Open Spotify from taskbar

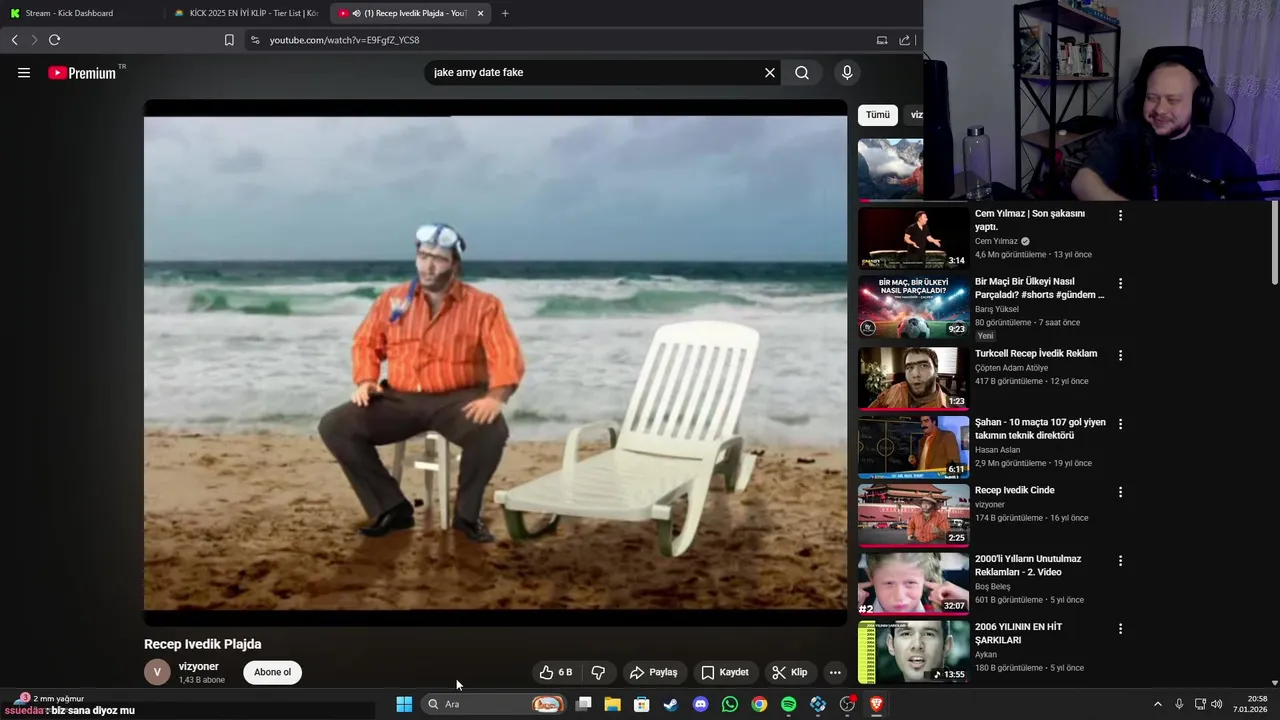(x=788, y=704)
